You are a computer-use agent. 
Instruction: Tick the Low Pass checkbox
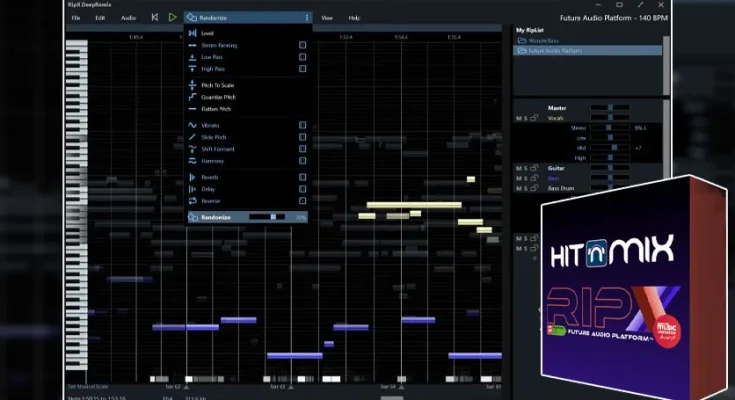tap(302, 57)
